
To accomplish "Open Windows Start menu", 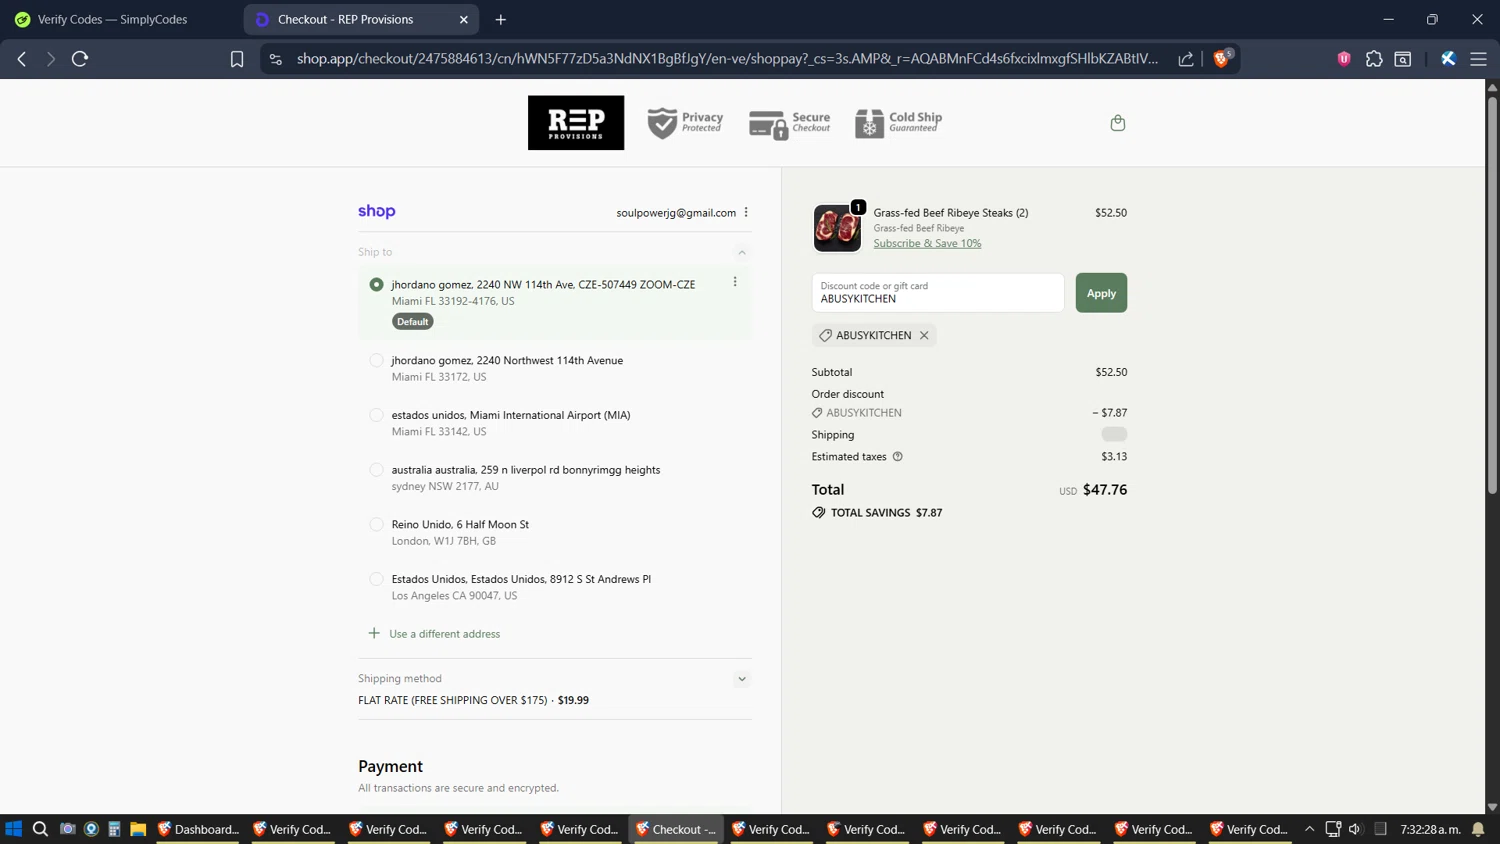I will coord(14,829).
